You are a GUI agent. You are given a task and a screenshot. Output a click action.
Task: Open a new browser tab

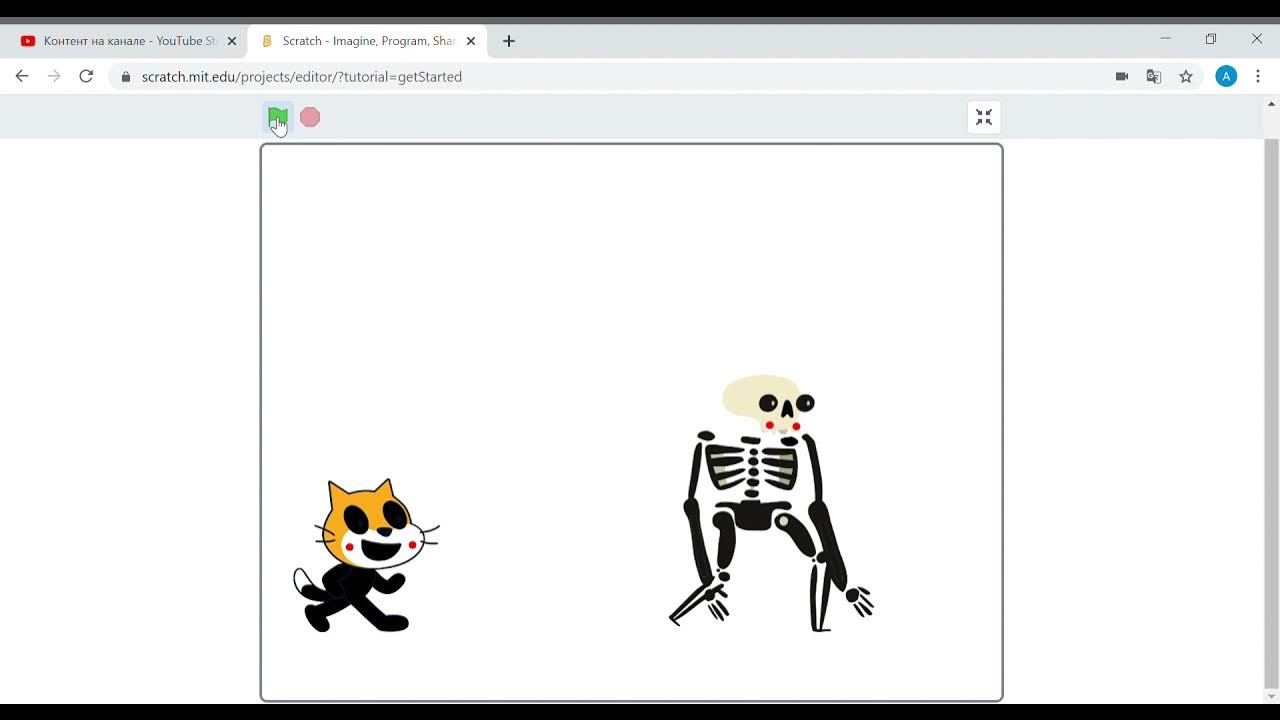[509, 41]
